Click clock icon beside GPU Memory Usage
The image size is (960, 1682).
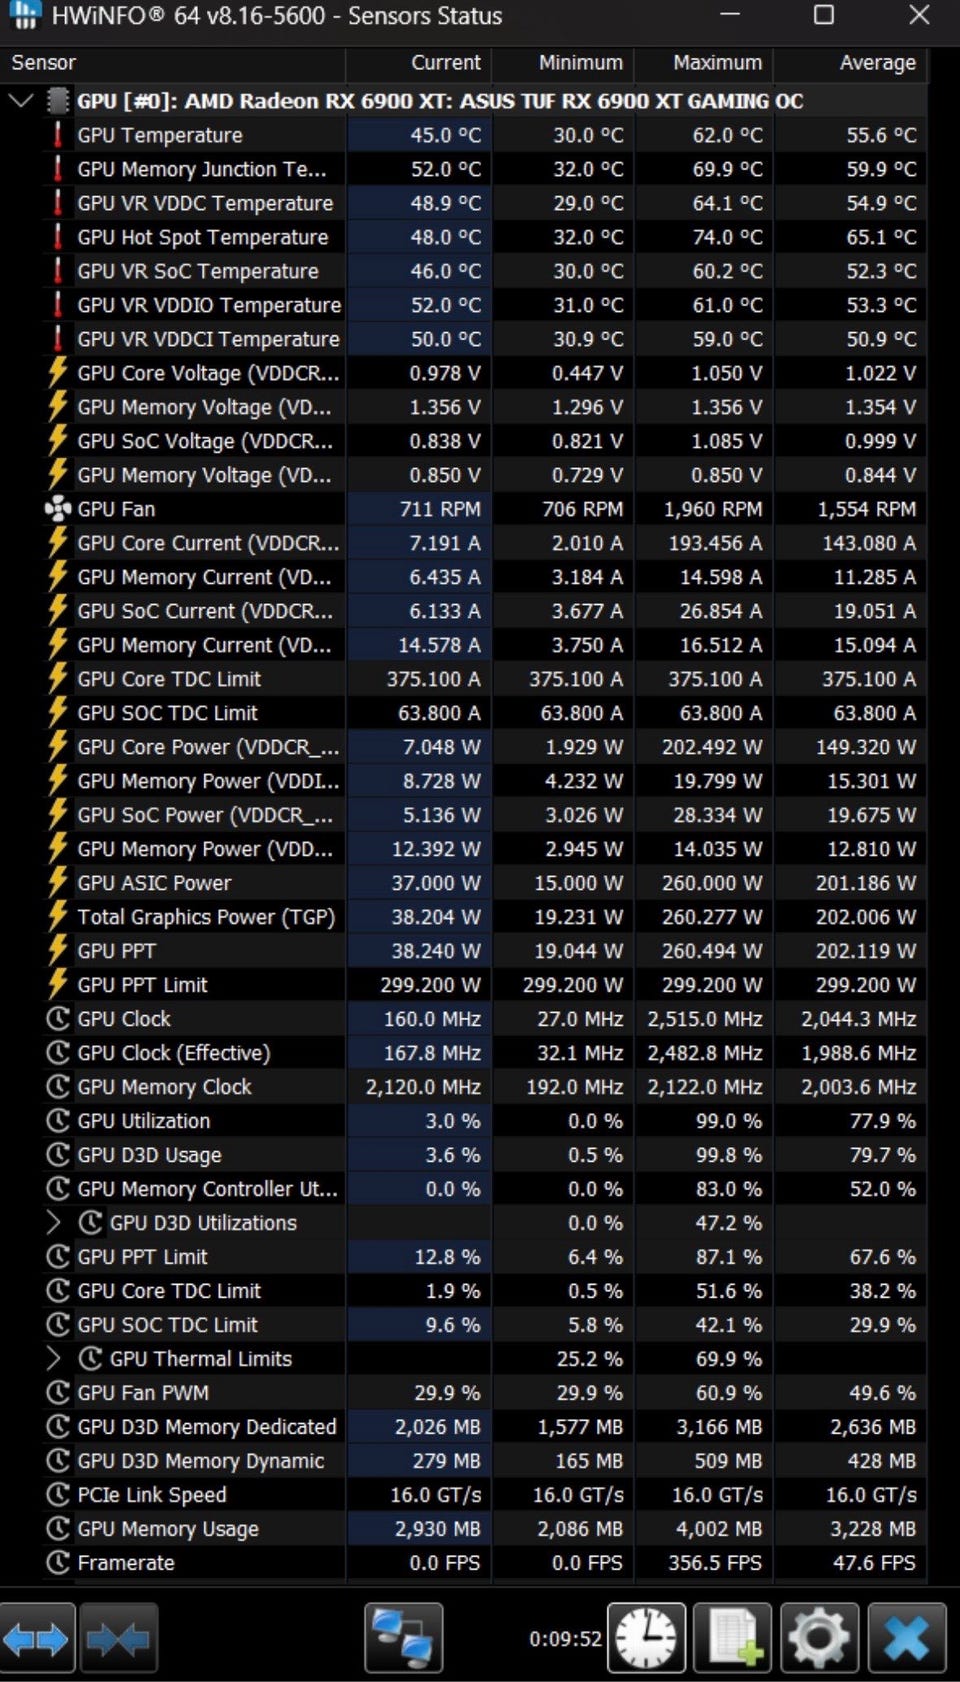tap(58, 1529)
